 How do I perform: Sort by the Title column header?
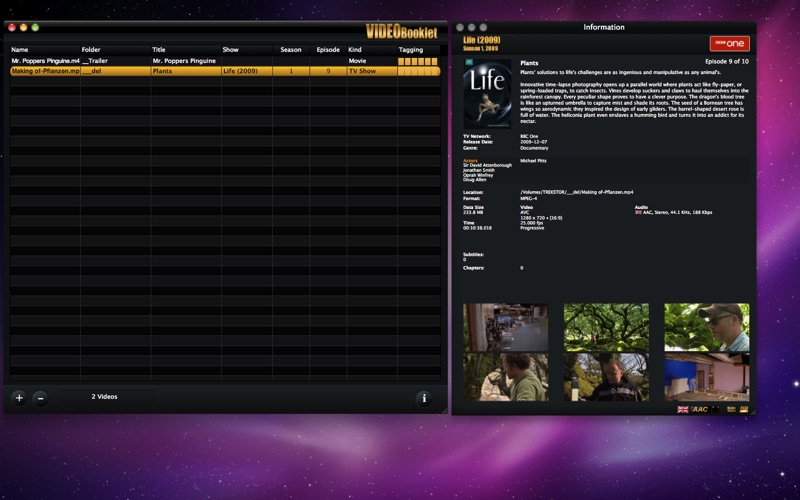click(186, 49)
